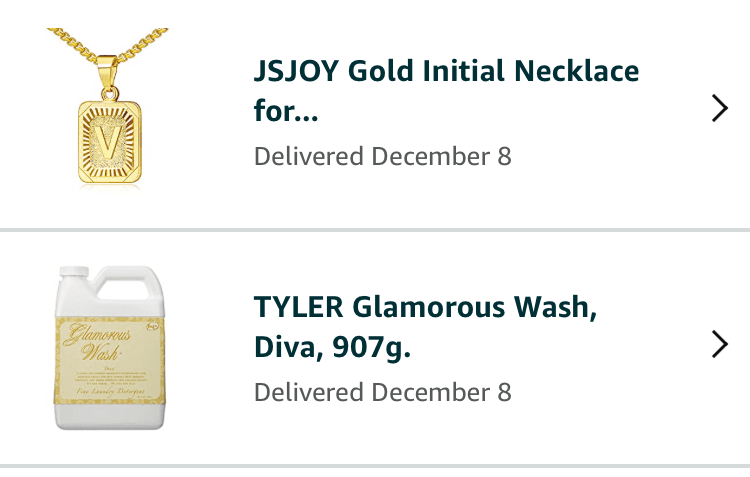Screen dimensions: 750x477
Task: Click the white cap of the detergent bottle
Action: 73,273
